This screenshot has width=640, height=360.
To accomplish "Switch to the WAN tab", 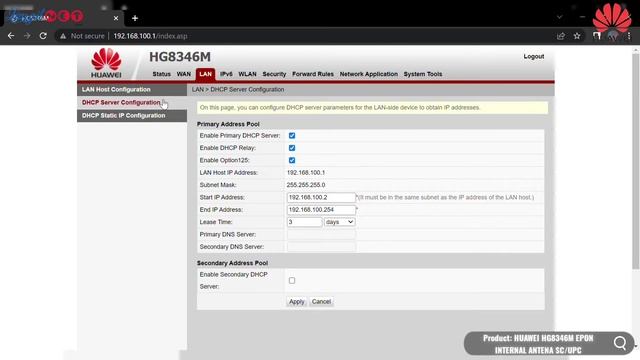I will [x=184, y=74].
